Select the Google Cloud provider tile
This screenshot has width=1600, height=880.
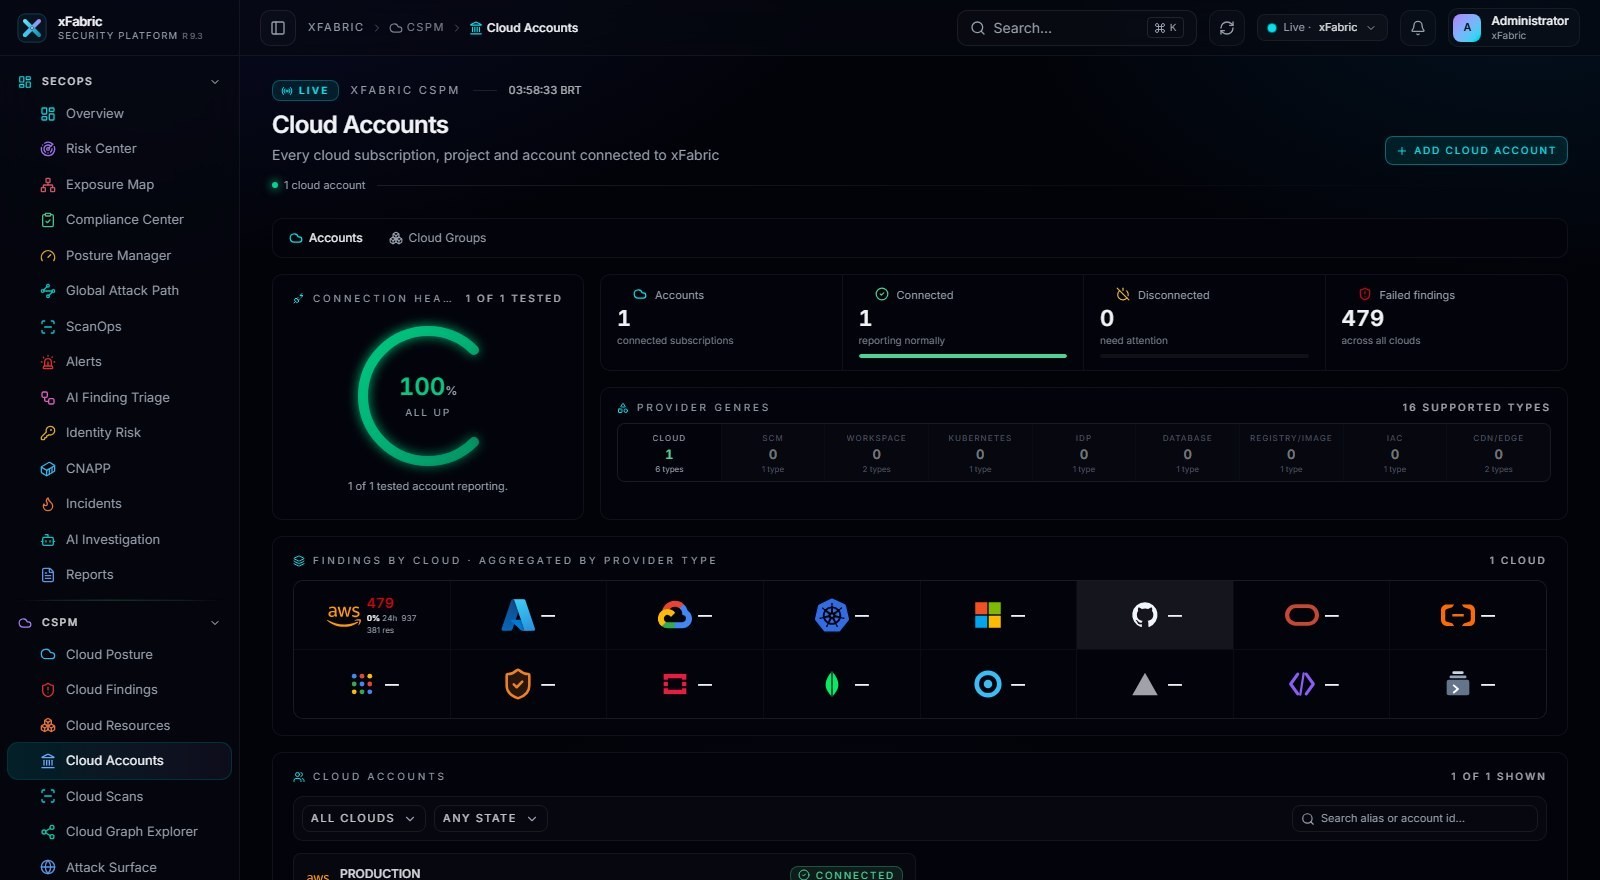point(685,615)
